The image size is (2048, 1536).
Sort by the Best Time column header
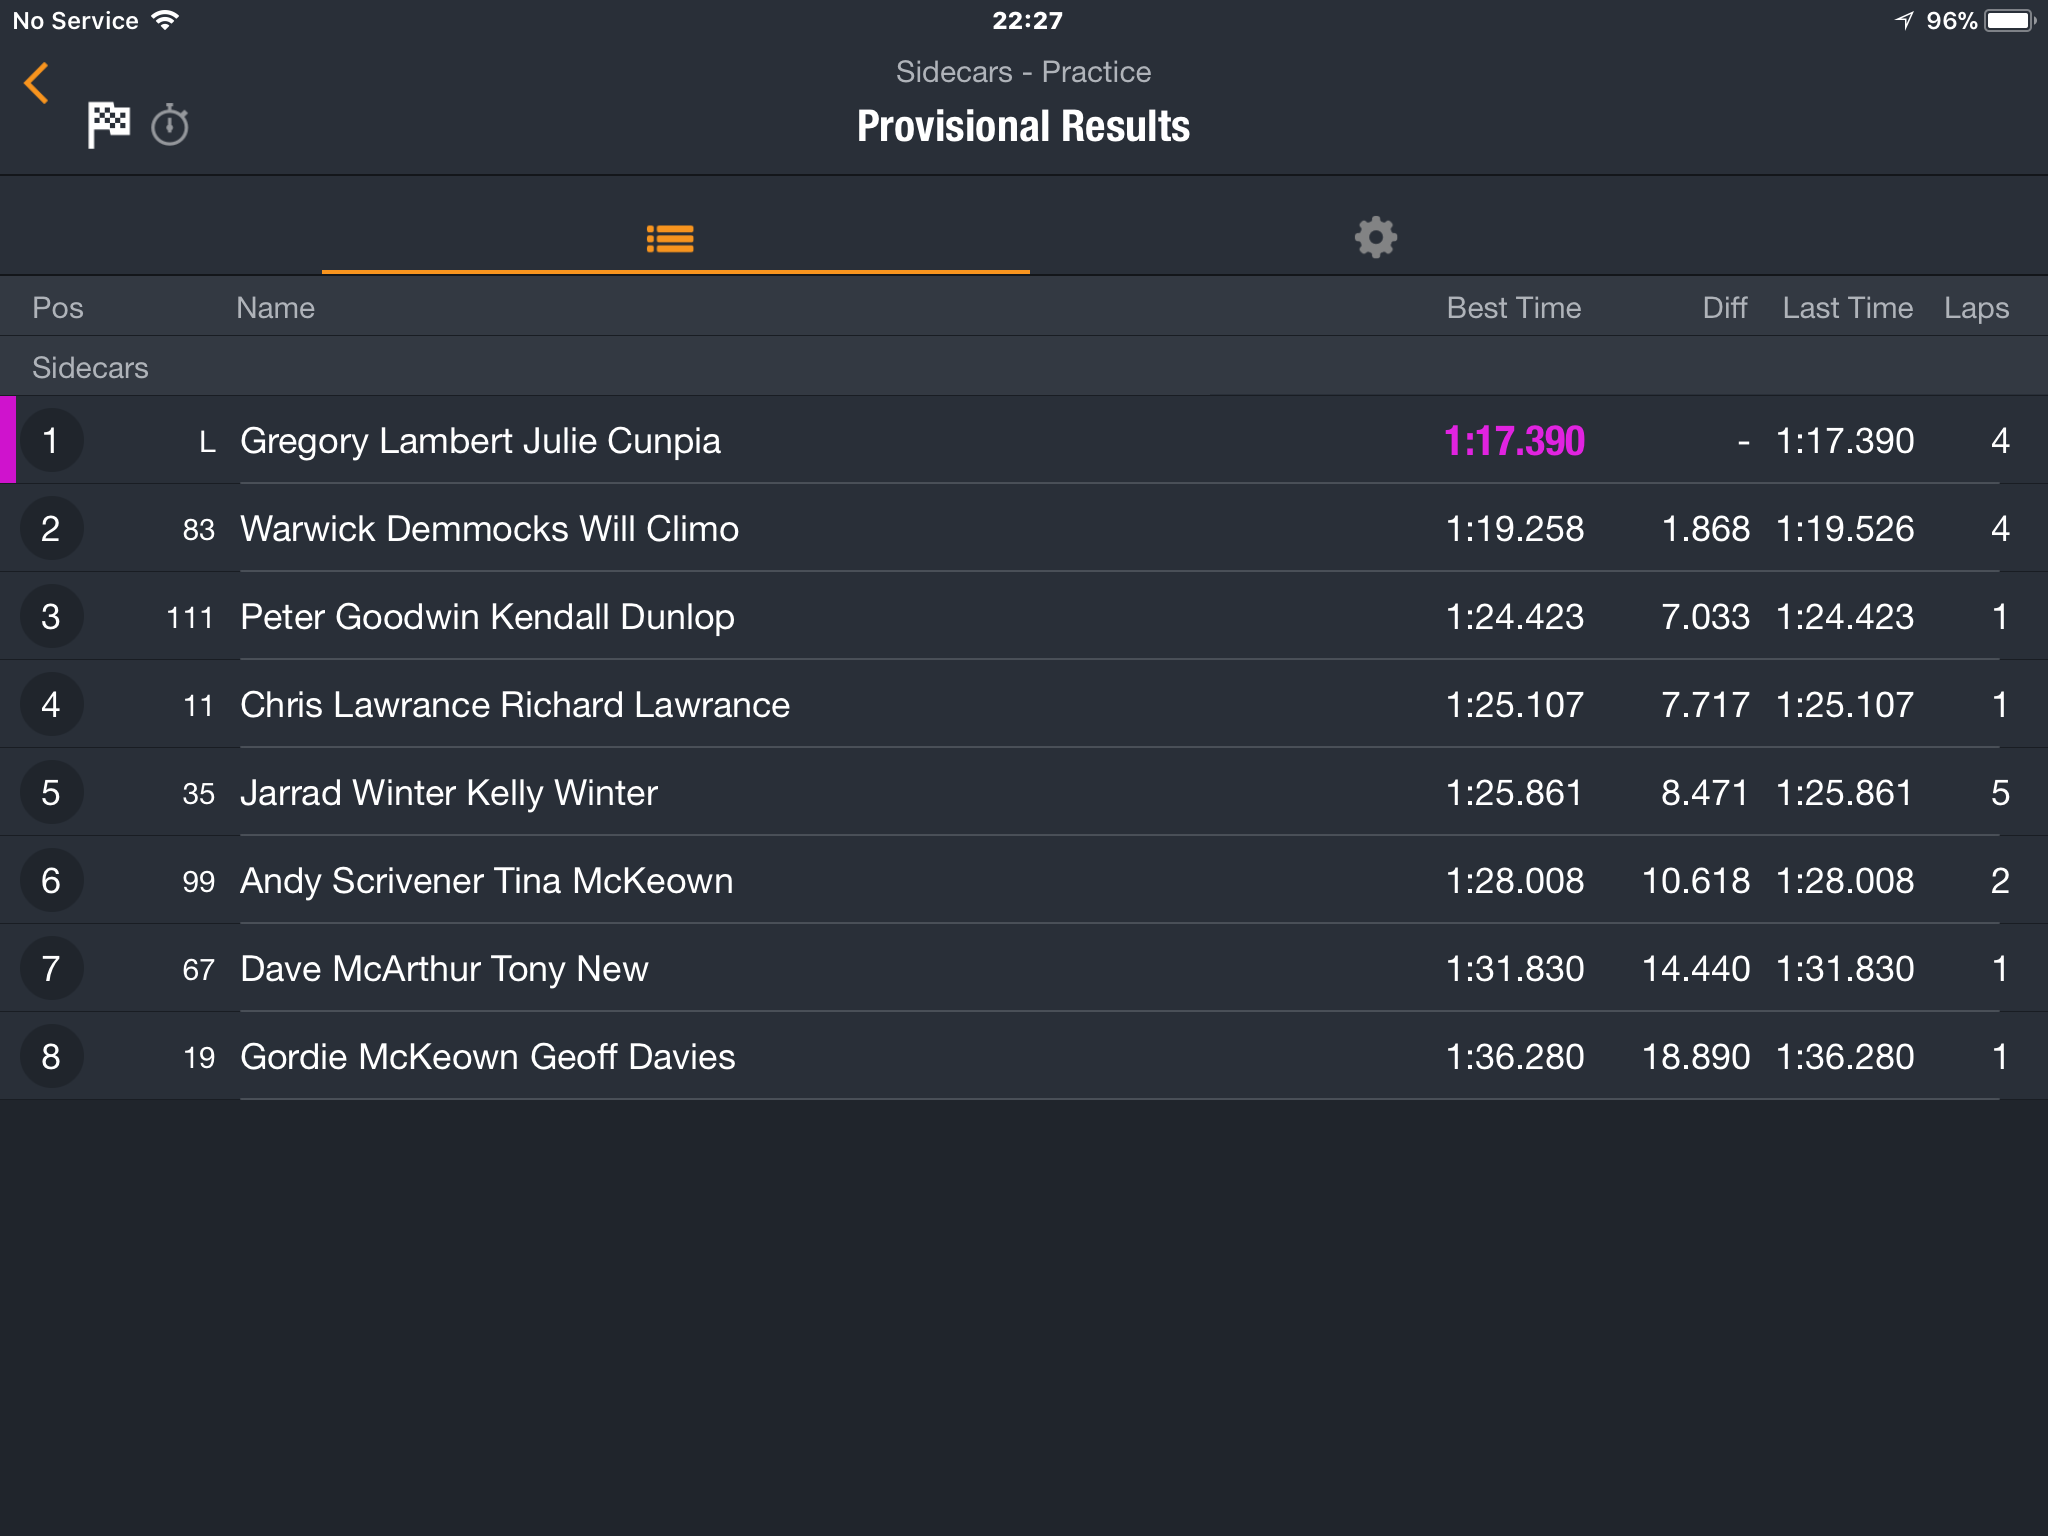(x=1514, y=308)
